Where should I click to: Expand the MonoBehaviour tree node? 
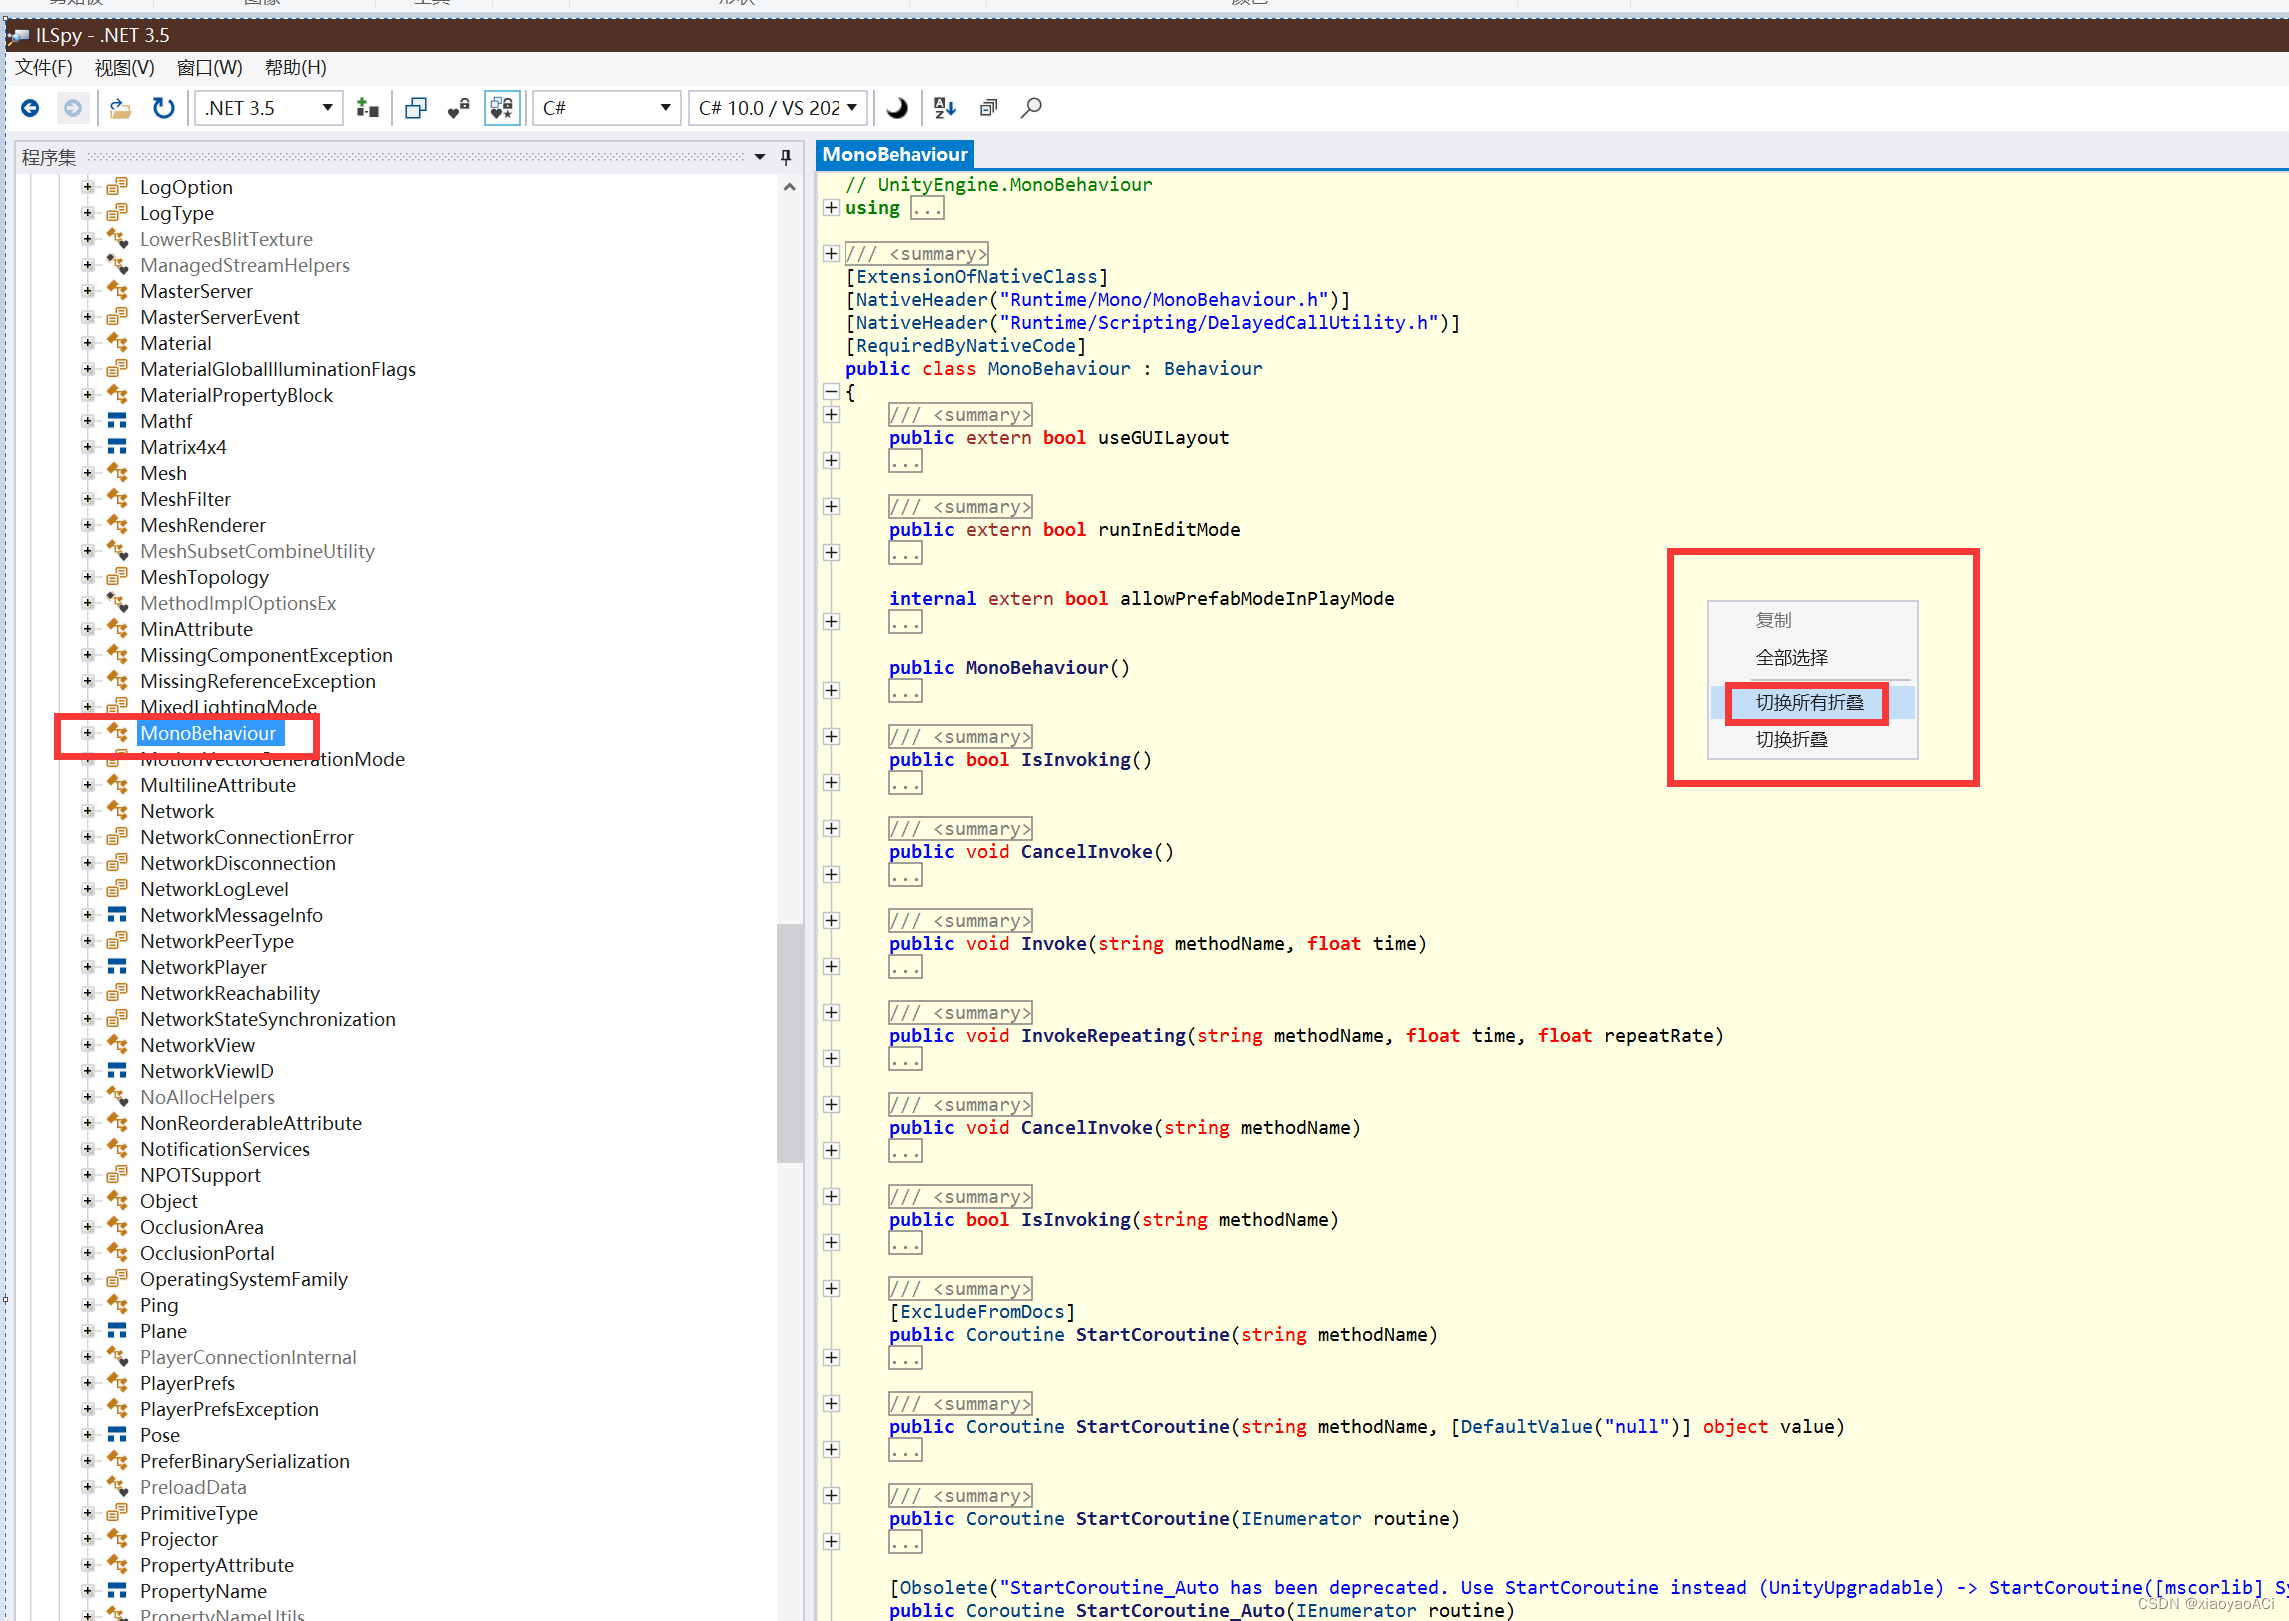[x=86, y=733]
